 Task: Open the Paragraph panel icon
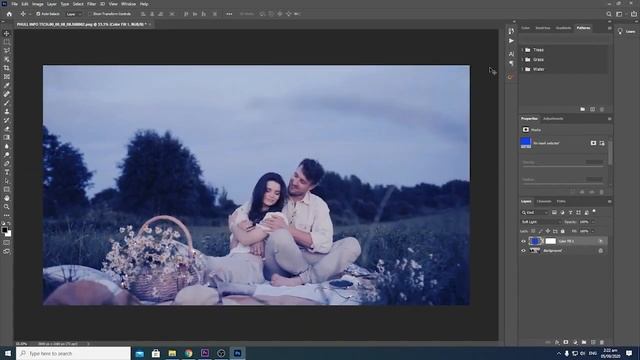point(511,63)
